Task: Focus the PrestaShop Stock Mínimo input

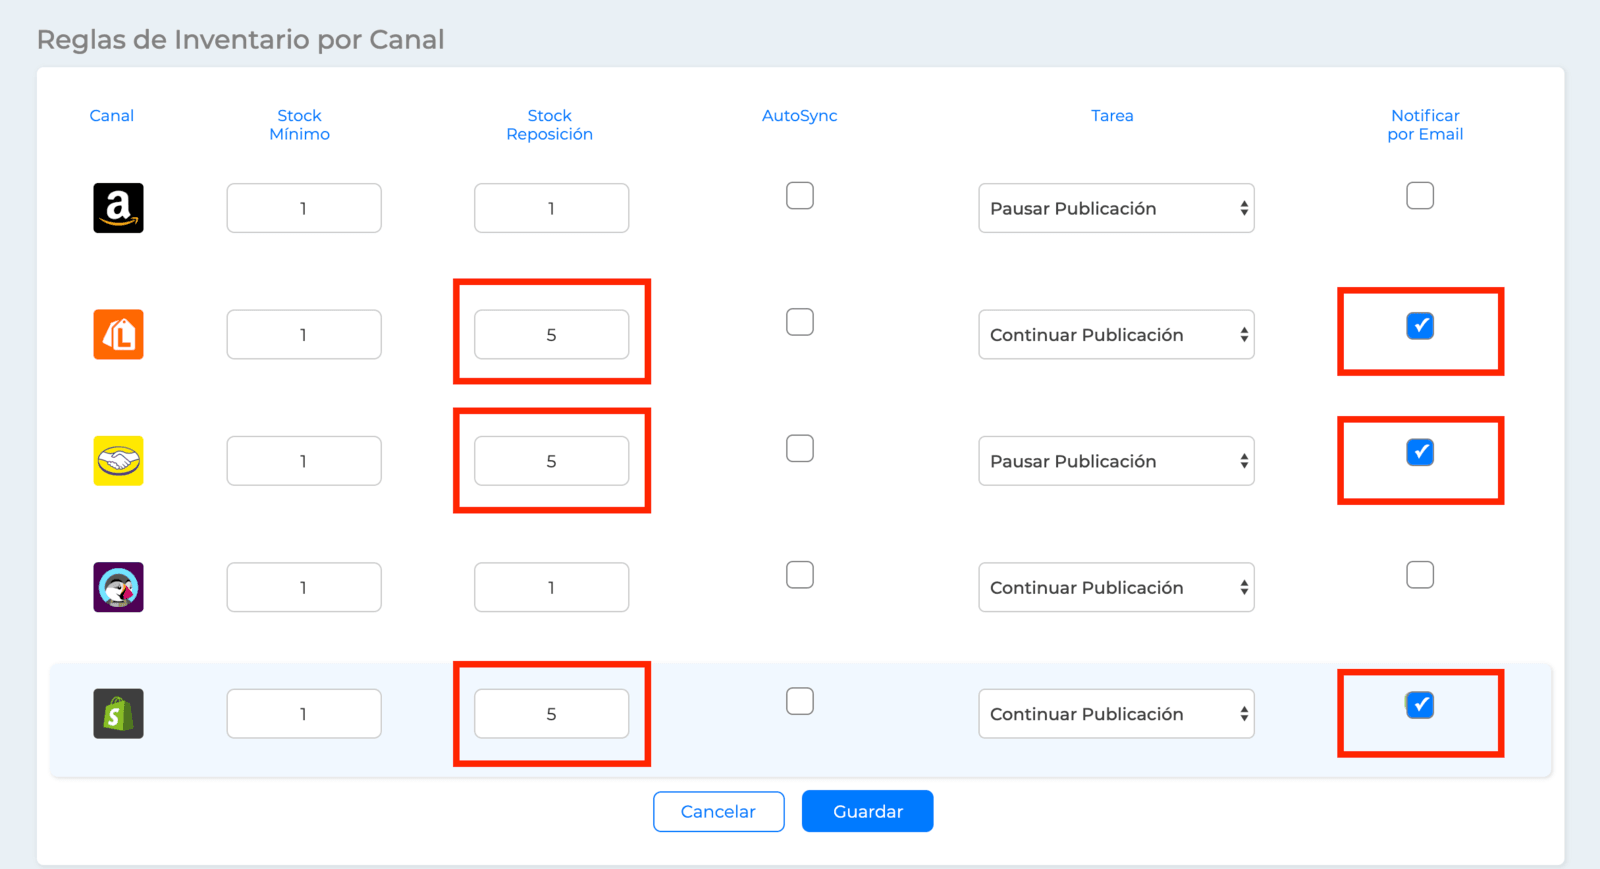Action: (x=304, y=587)
